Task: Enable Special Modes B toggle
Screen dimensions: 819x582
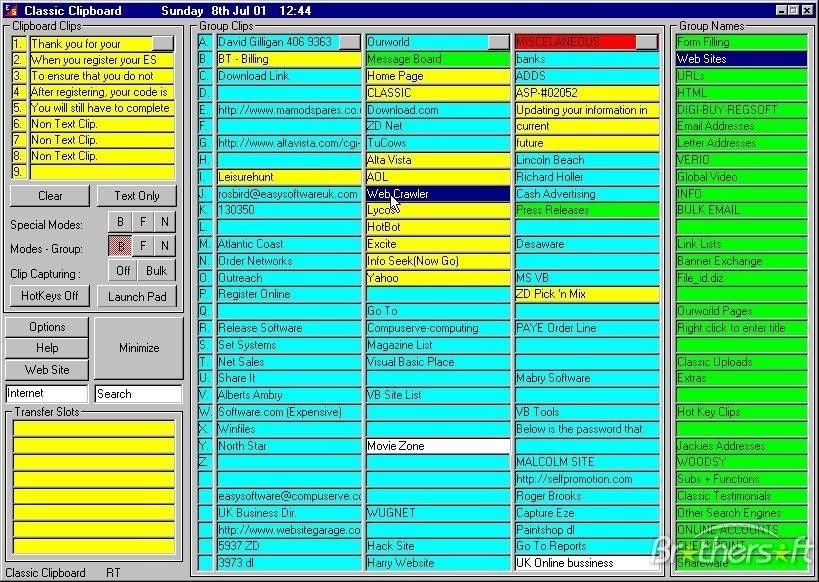Action: click(x=120, y=223)
